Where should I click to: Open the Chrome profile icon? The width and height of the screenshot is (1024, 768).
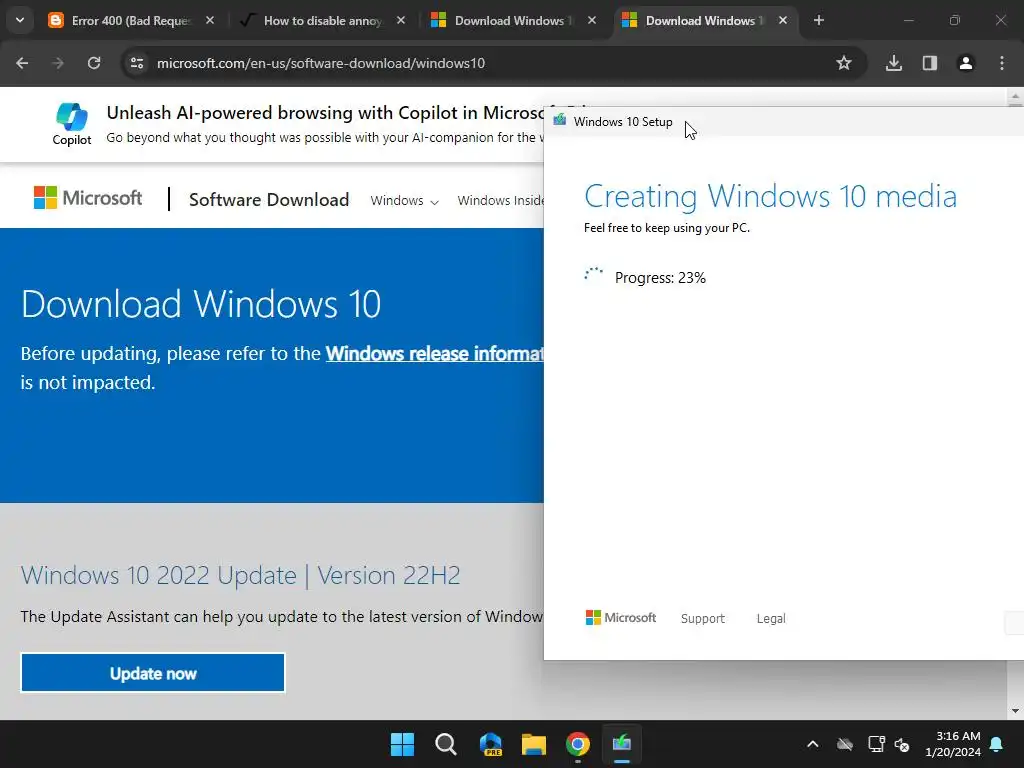[966, 63]
